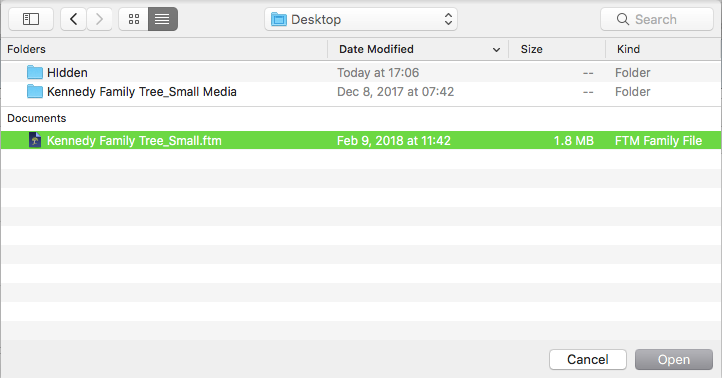Click the Open button
Viewport: 722px width, 378px height.
674,360
